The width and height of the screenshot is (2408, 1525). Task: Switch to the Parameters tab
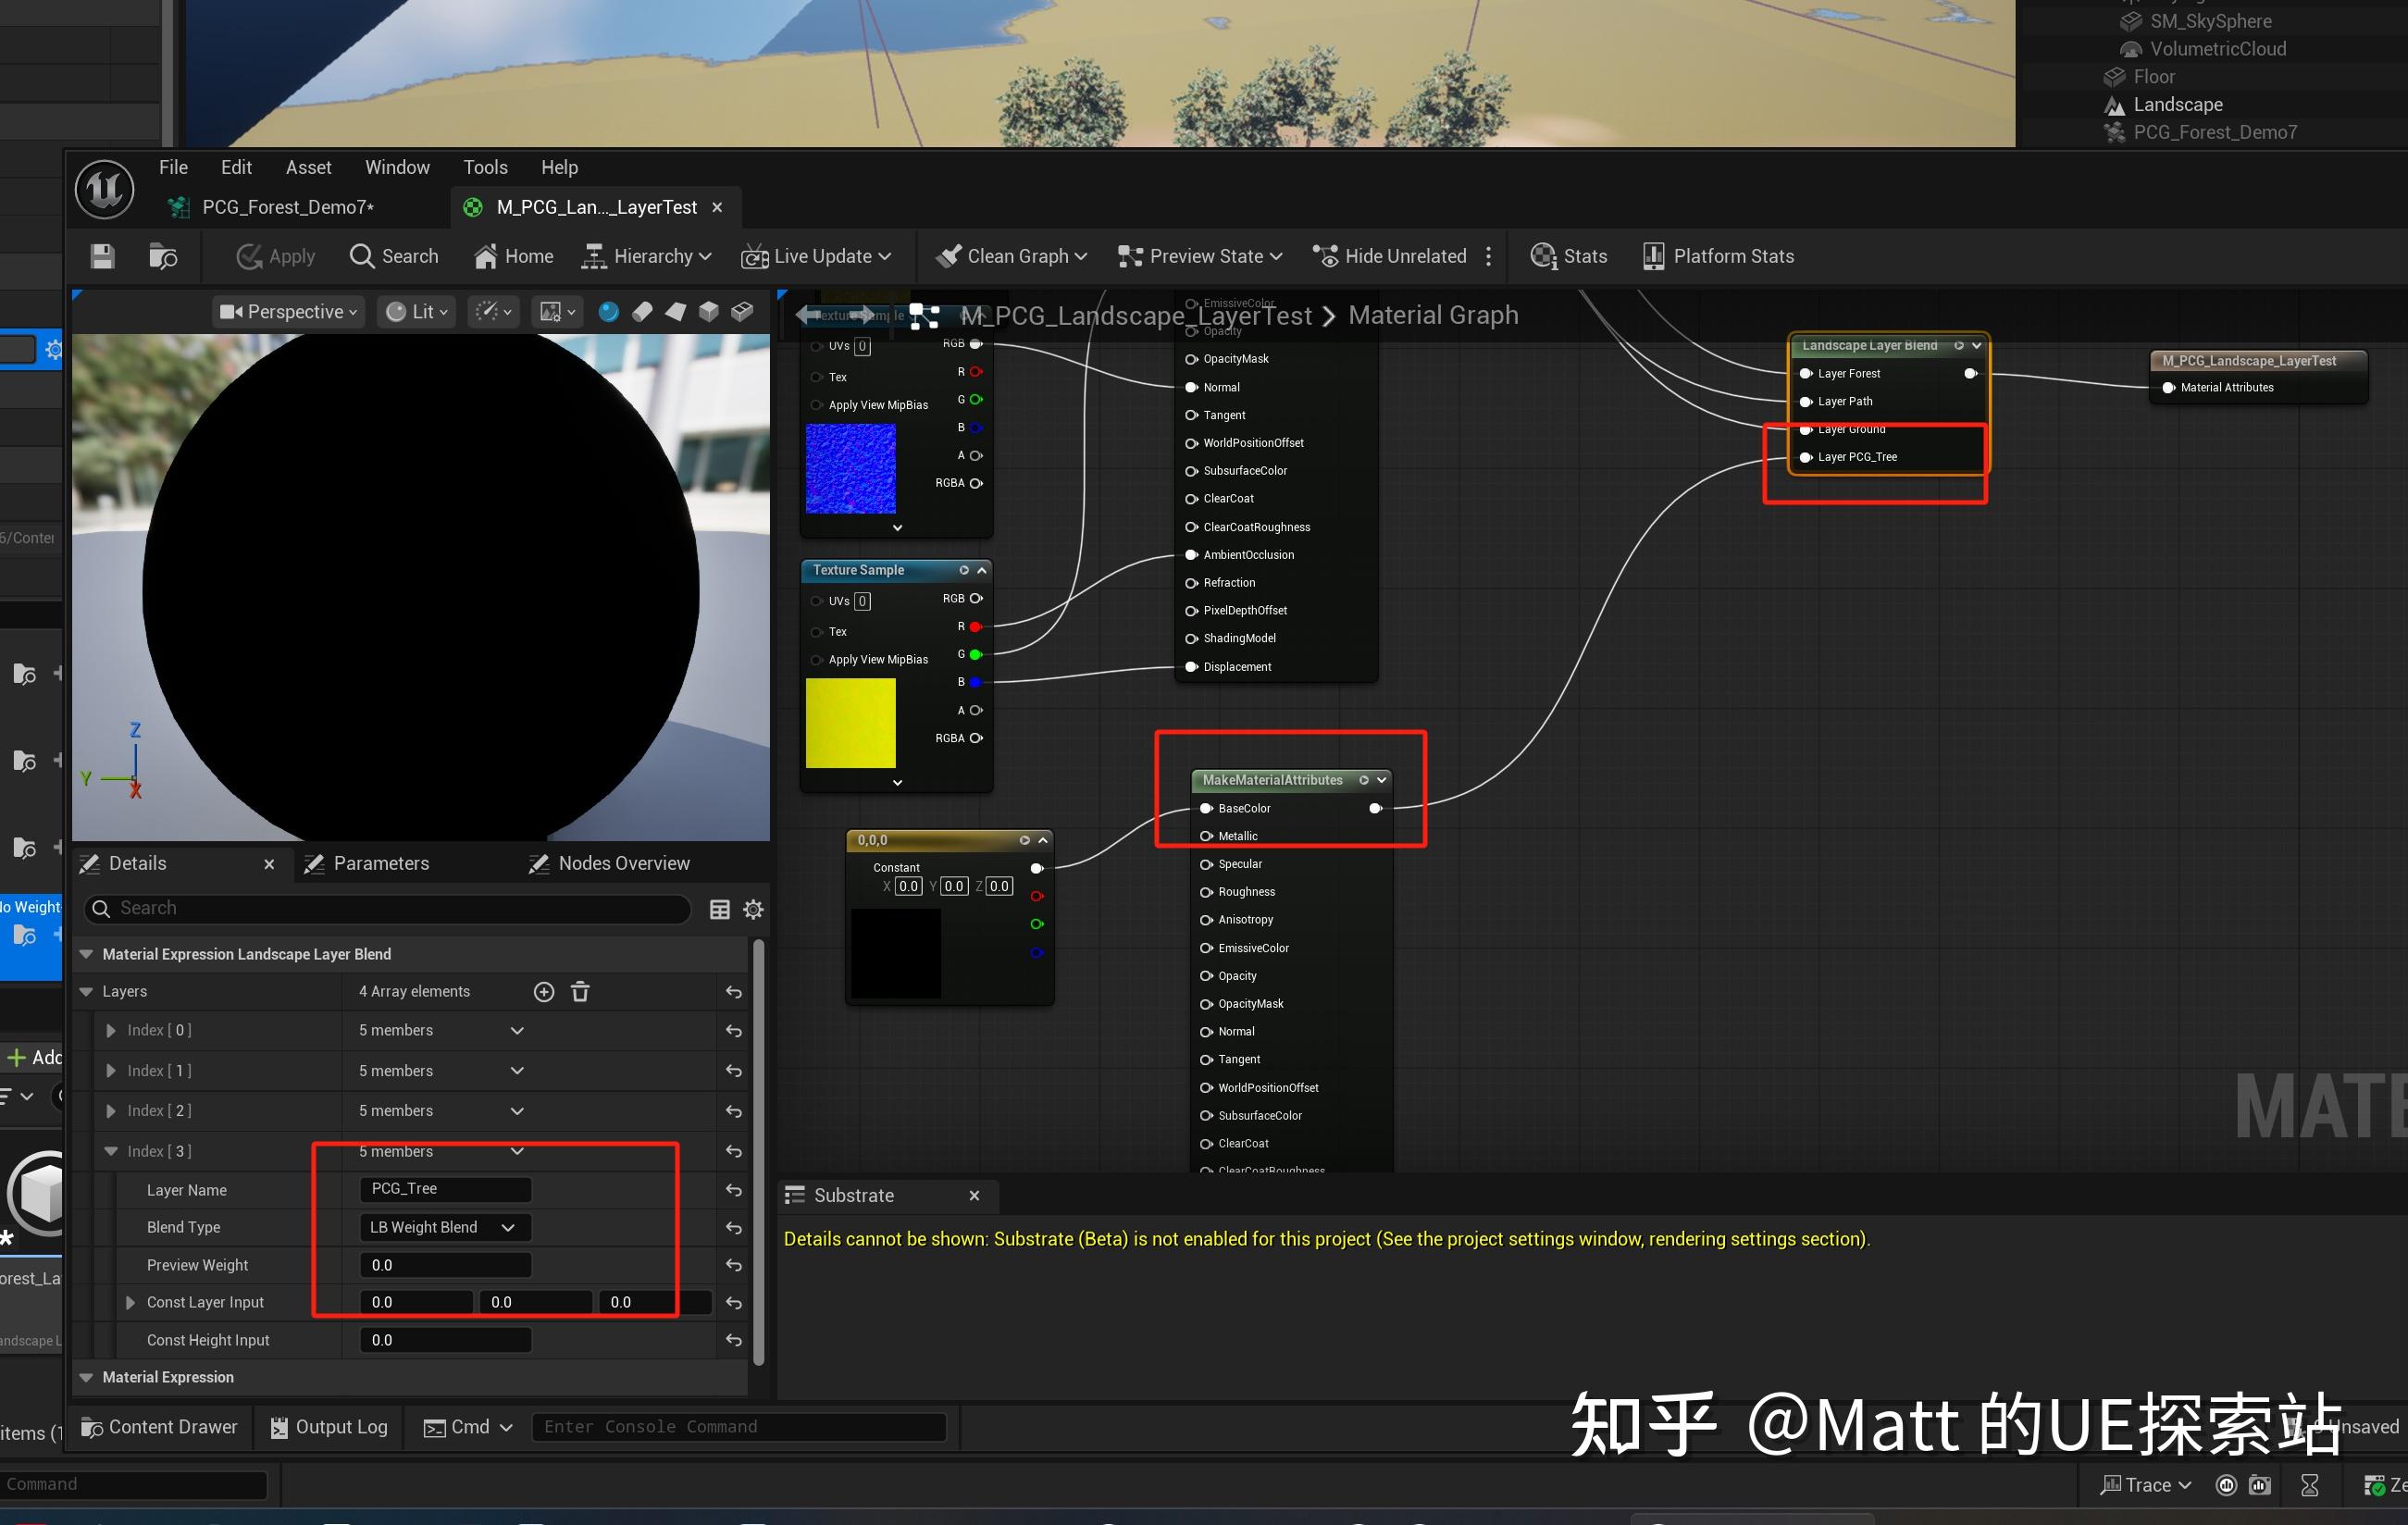pyautogui.click(x=380, y=864)
